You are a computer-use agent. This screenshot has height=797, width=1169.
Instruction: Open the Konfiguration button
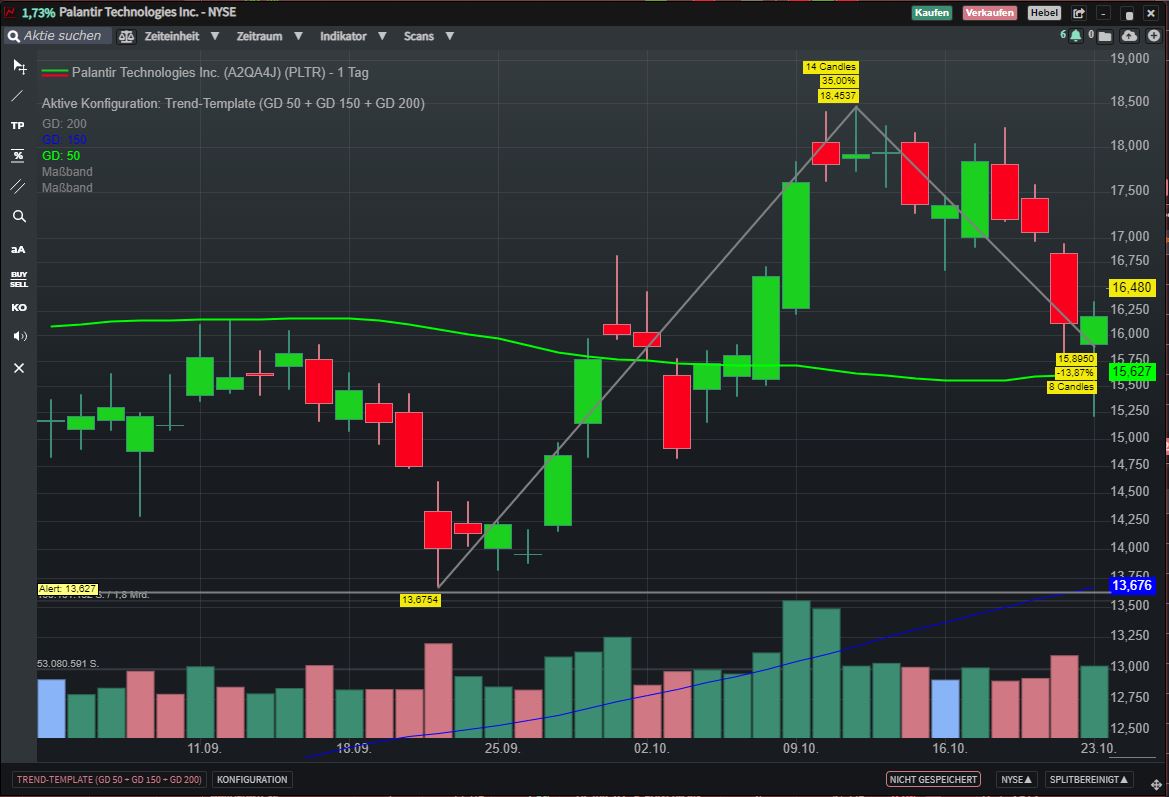pyautogui.click(x=252, y=779)
